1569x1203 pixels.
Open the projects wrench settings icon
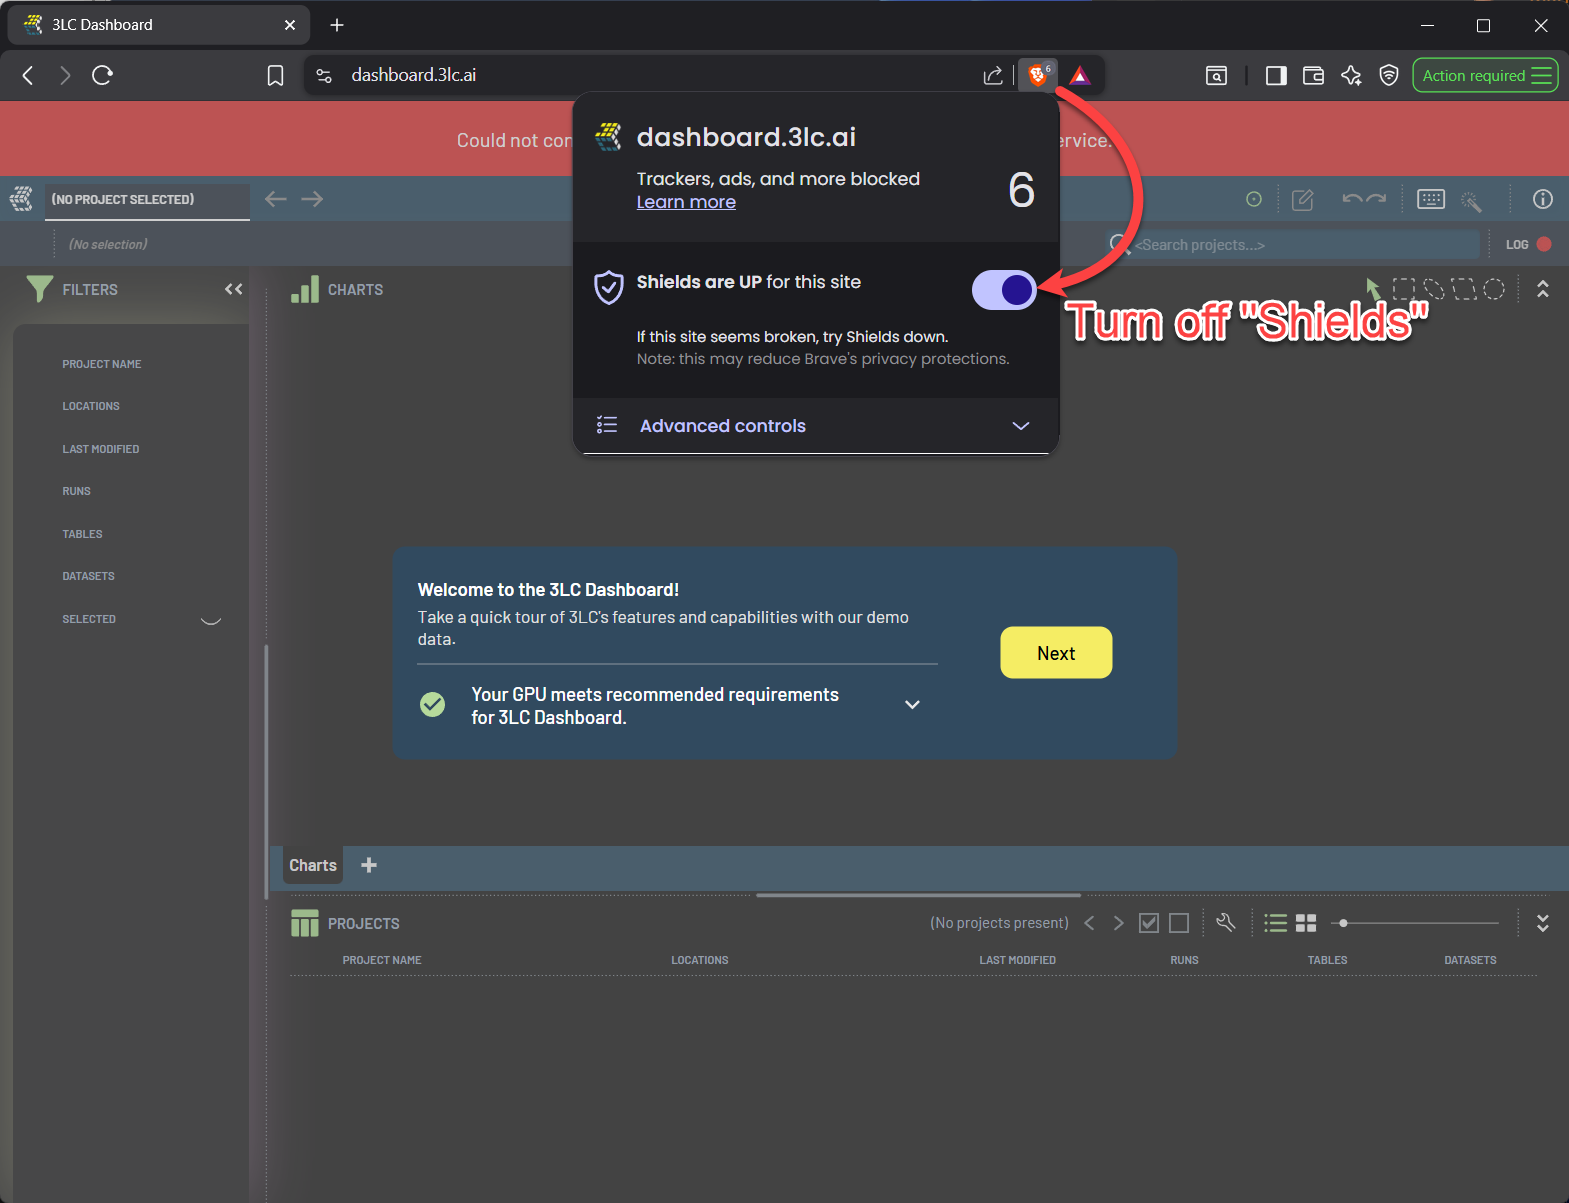coord(1225,923)
